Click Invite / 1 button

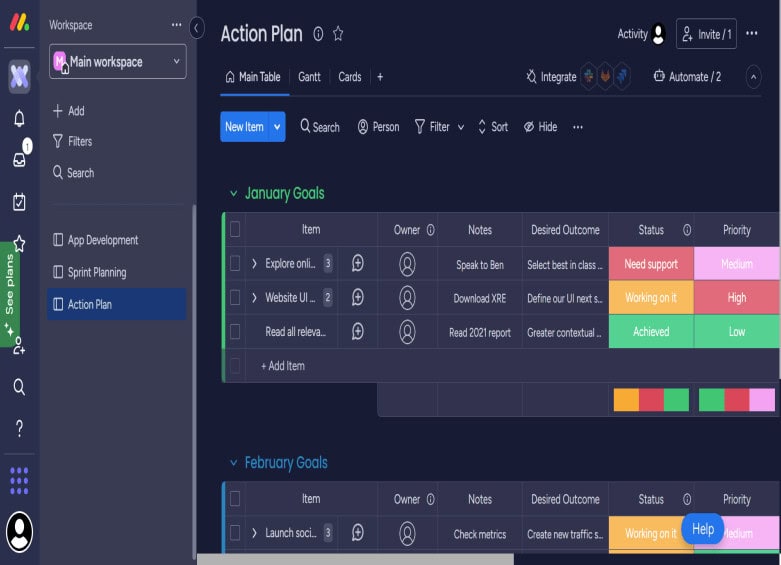[x=706, y=34]
